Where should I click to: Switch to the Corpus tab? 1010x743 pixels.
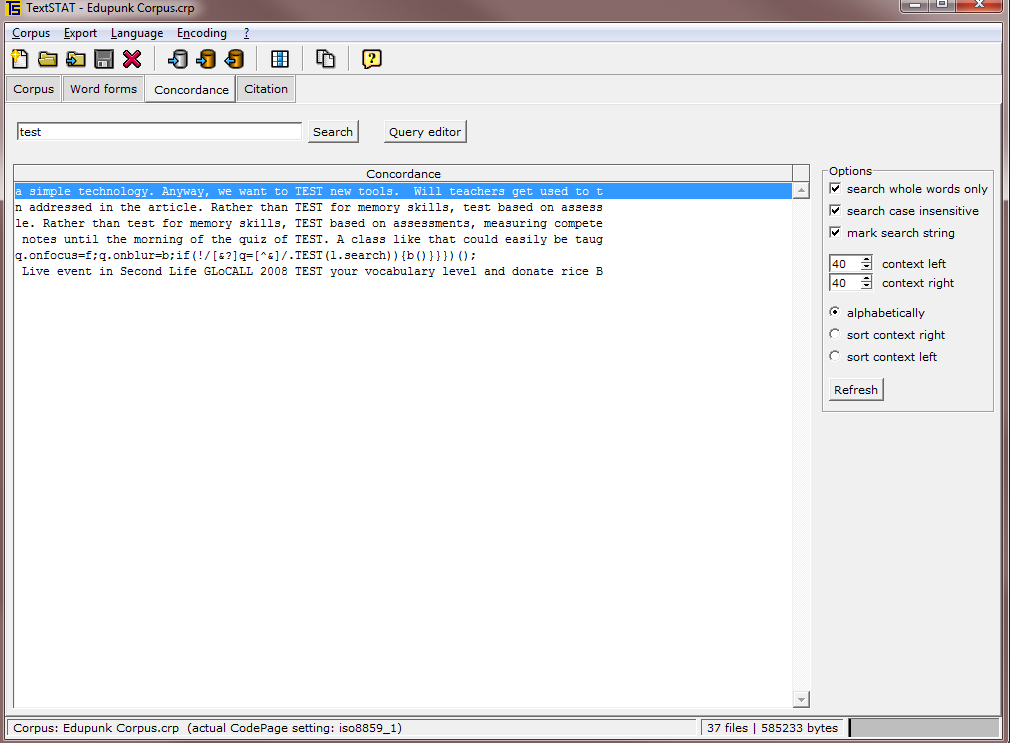pos(33,89)
